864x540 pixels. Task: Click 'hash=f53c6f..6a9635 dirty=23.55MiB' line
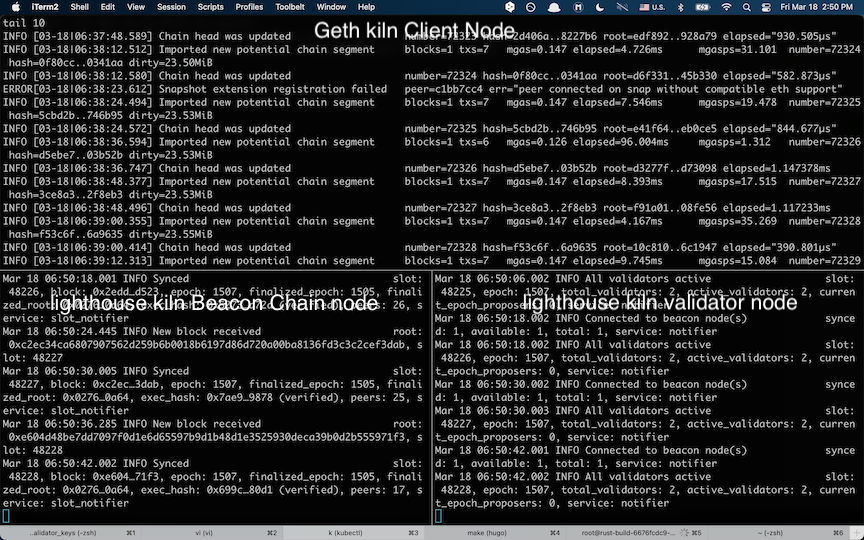tap(111, 235)
